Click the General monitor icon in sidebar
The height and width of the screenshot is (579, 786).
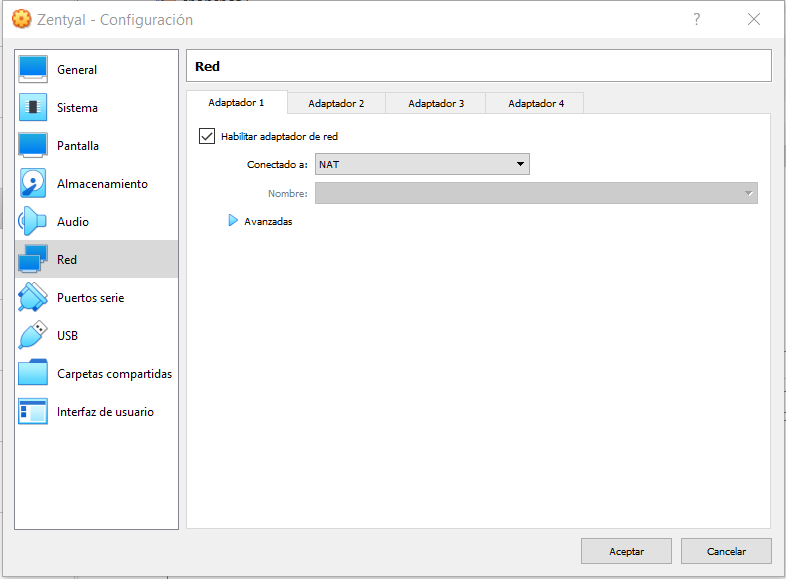[x=33, y=69]
